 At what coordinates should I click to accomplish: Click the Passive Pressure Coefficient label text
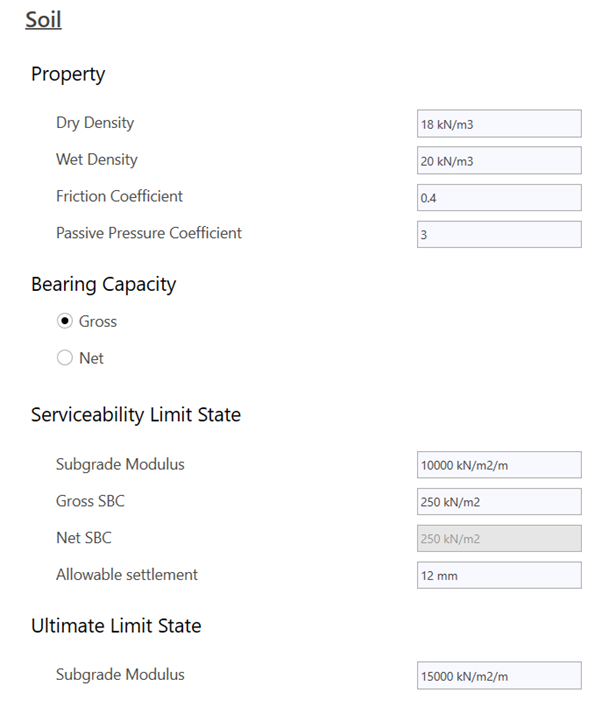click(x=149, y=233)
